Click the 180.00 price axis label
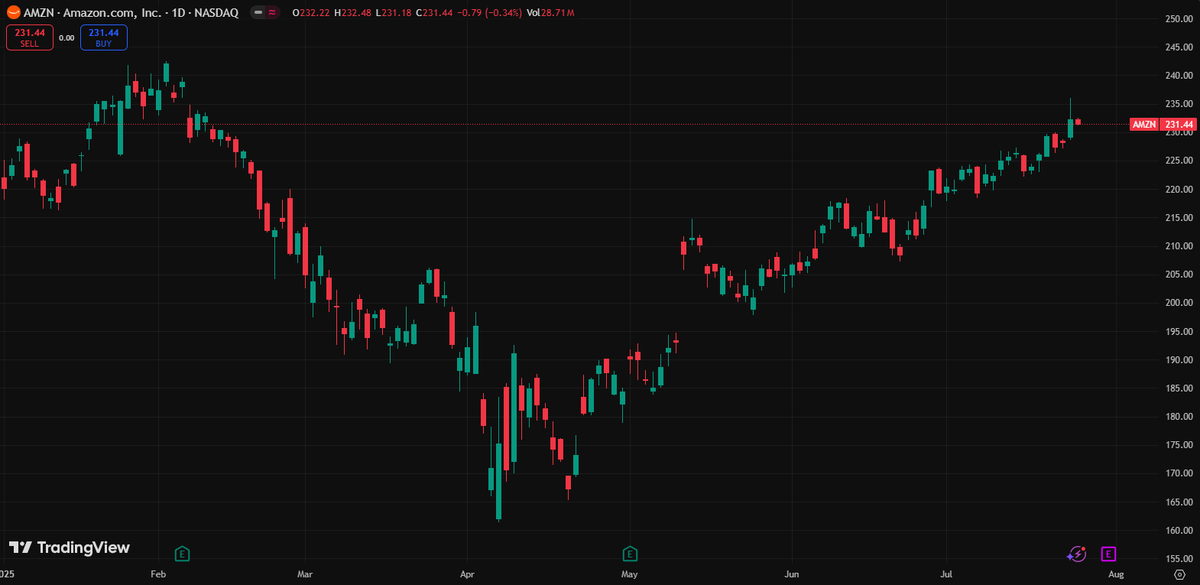Screen dimensions: 1200x585 coord(1177,416)
